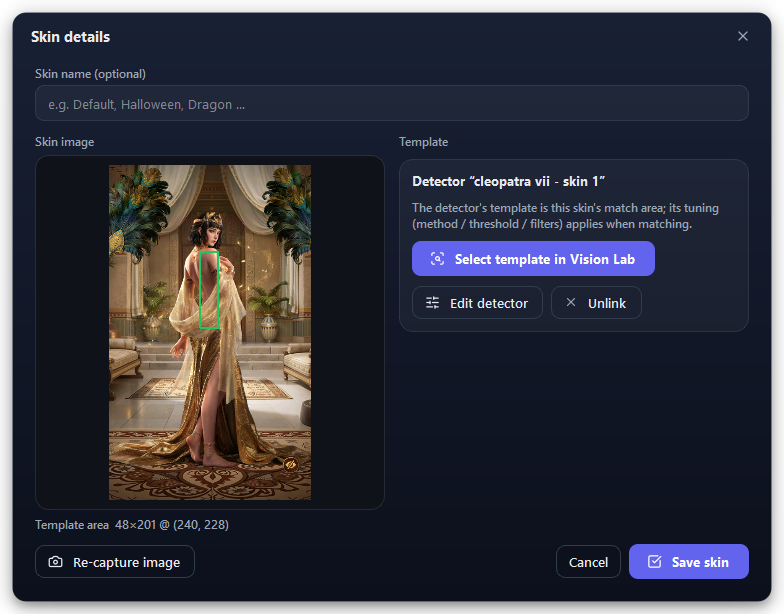Cancel the skin details dialog
The height and width of the screenshot is (614, 784).
pyautogui.click(x=588, y=562)
